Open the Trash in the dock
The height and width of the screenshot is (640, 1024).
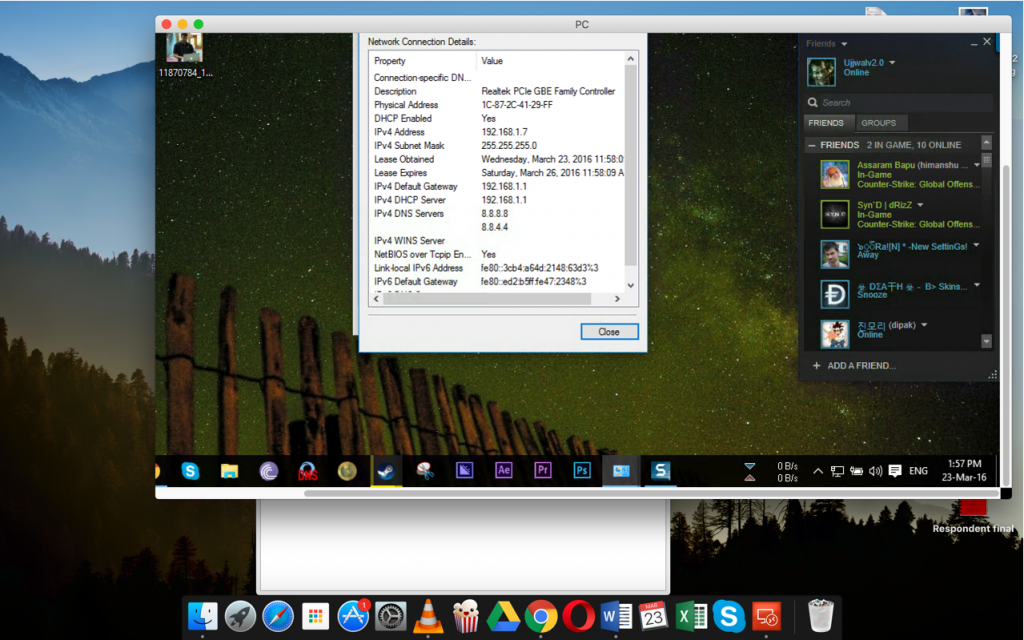[820, 616]
